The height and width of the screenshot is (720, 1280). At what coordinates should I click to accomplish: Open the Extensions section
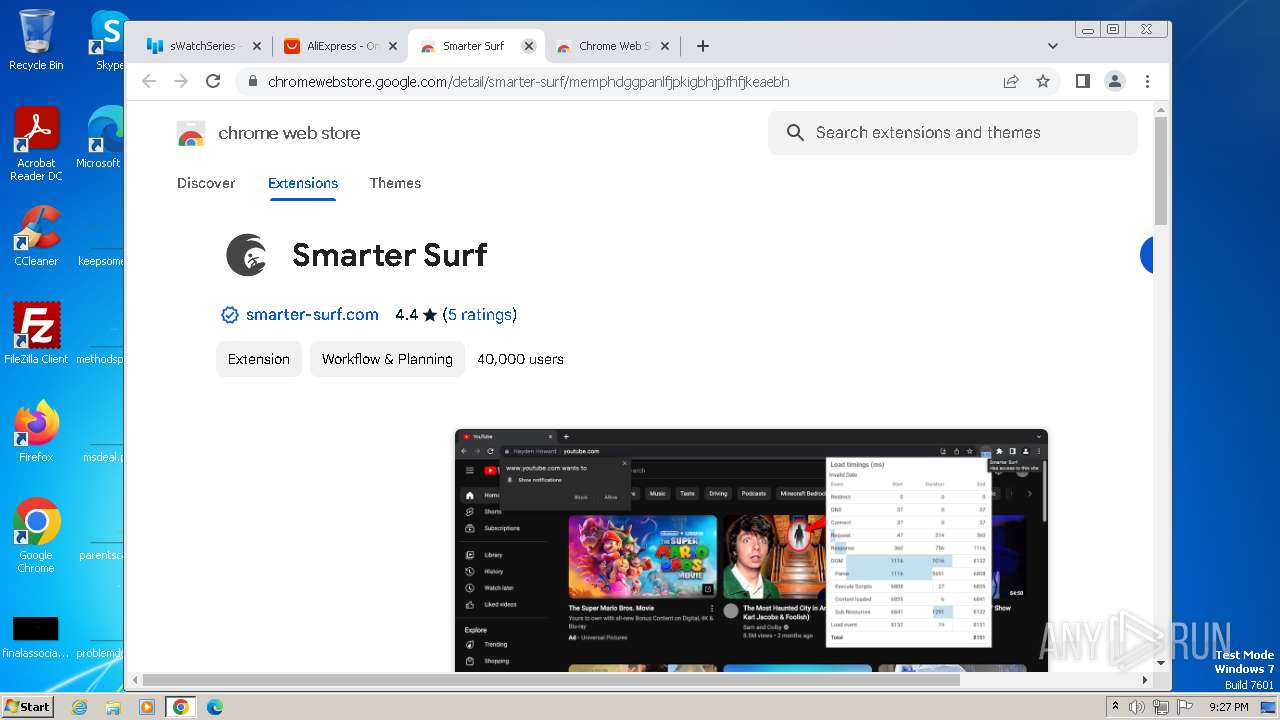coord(303,183)
